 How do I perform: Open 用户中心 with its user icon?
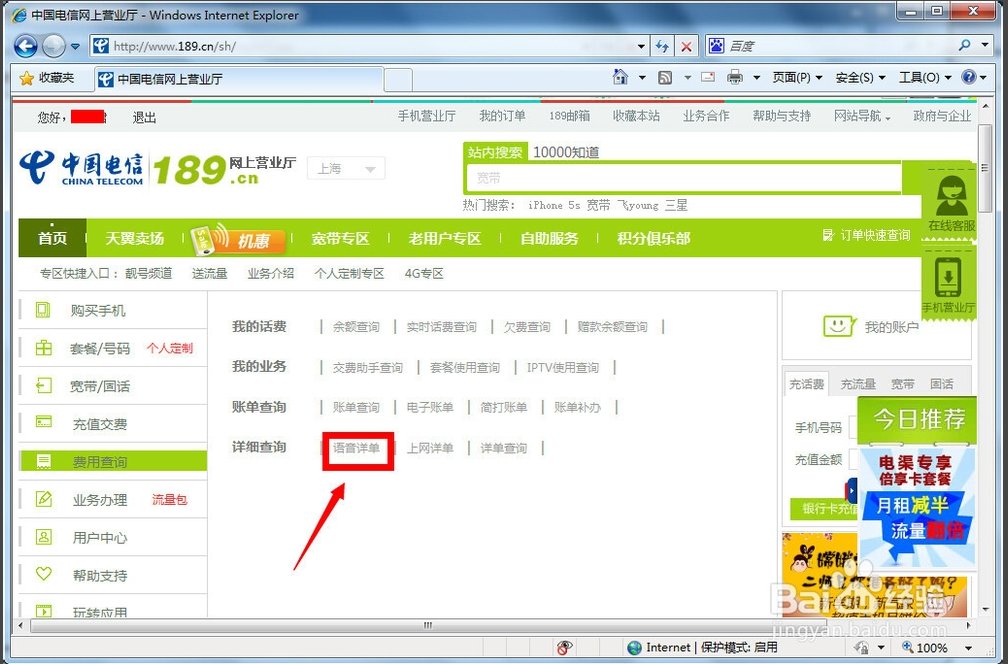(43, 536)
